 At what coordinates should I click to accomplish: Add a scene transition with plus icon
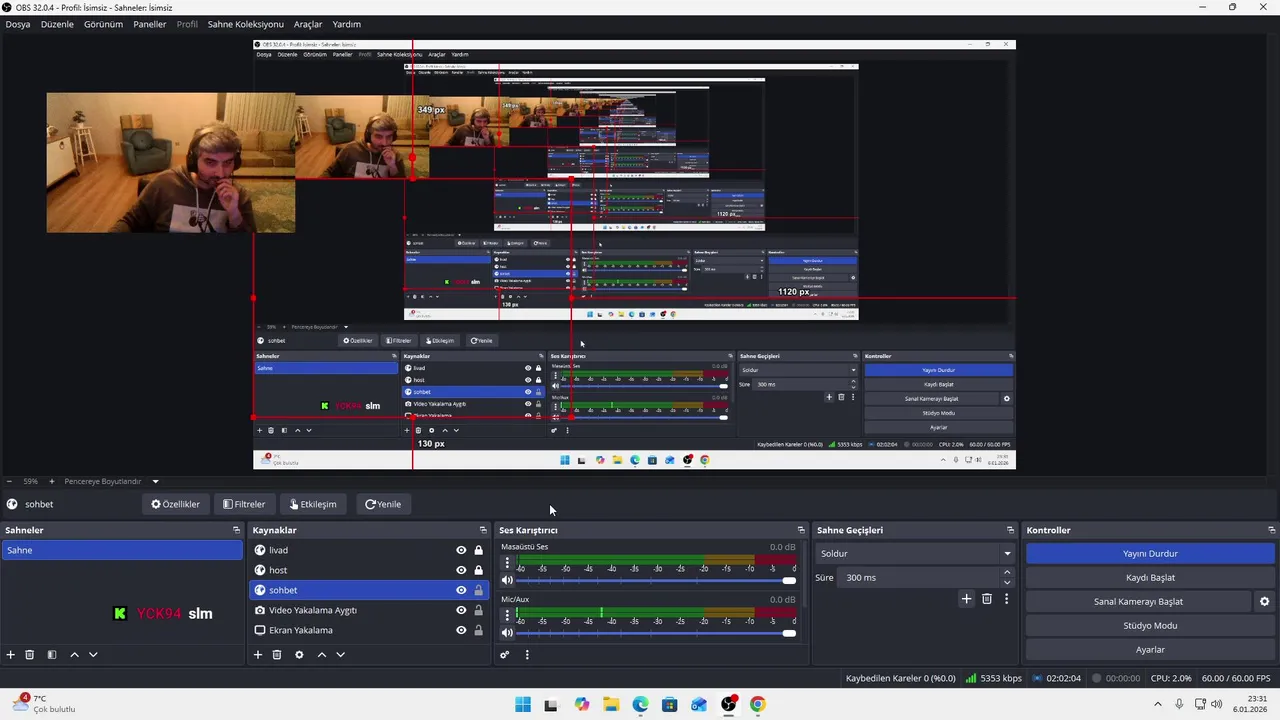(966, 599)
